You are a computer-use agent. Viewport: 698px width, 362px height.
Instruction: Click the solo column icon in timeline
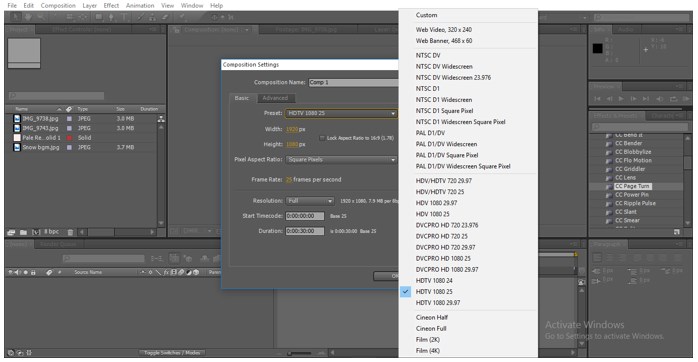25,272
